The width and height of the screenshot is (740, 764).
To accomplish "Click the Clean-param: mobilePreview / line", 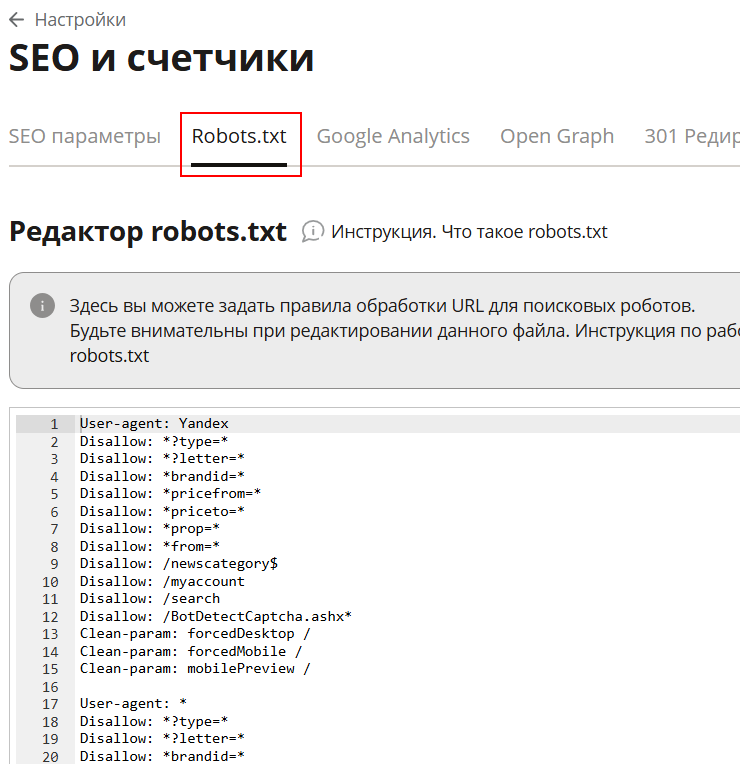I will click(195, 669).
